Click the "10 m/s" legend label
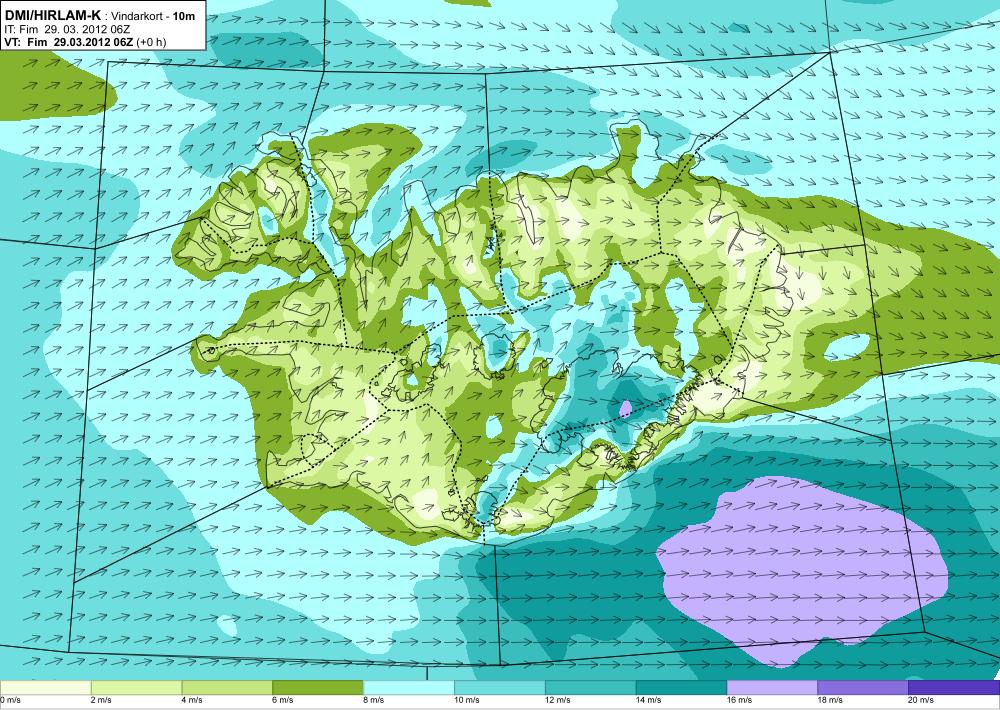 click(467, 700)
